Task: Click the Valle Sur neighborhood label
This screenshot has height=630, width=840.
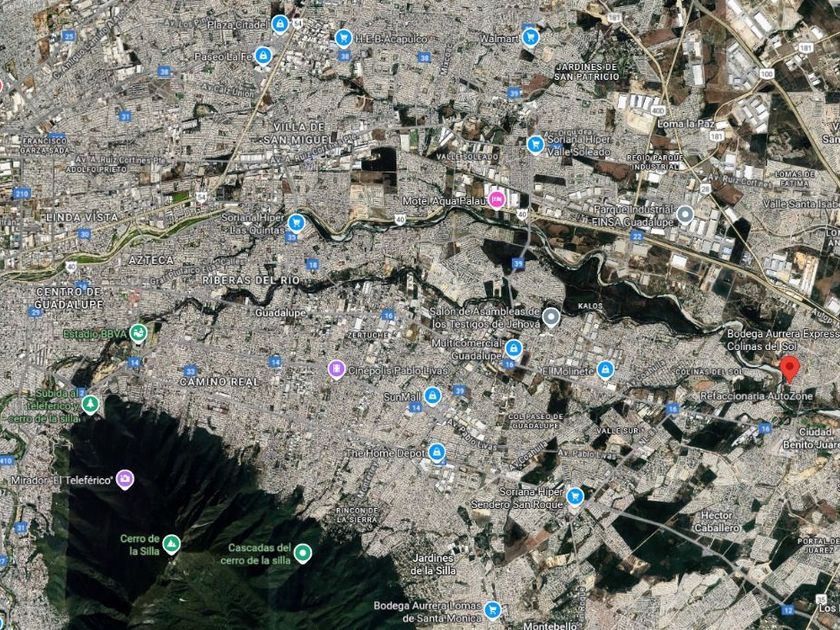Action: click(x=618, y=430)
